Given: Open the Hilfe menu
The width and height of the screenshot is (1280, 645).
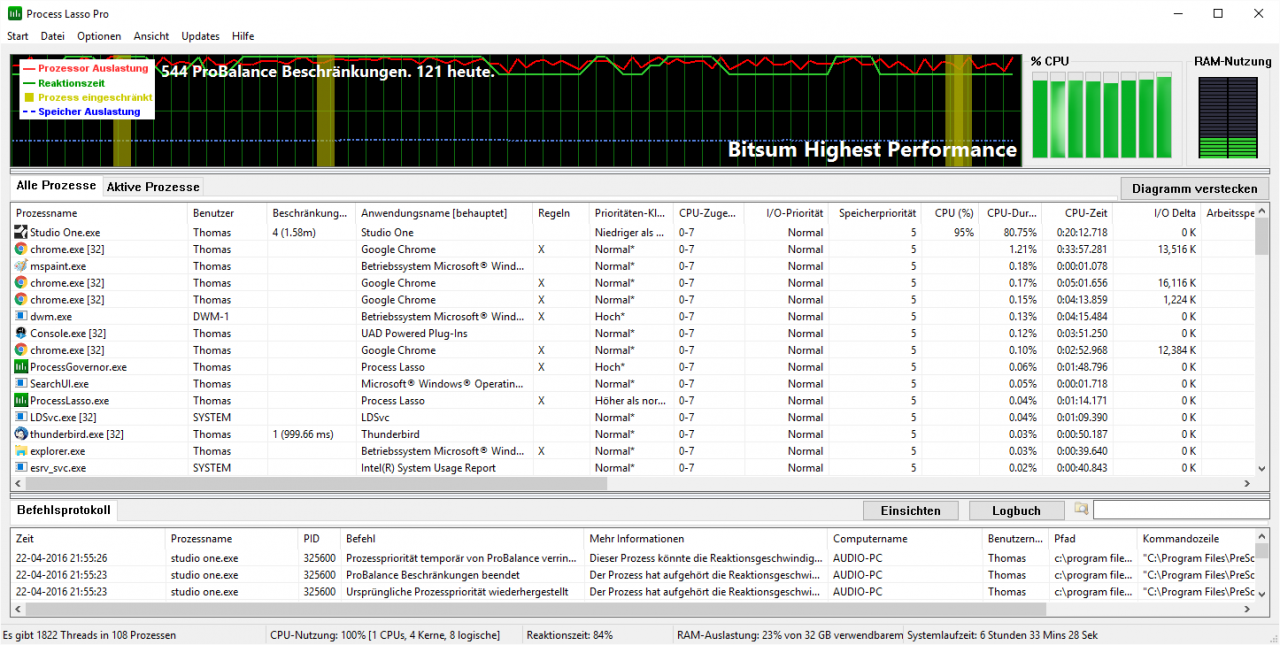Looking at the screenshot, I should [x=243, y=36].
